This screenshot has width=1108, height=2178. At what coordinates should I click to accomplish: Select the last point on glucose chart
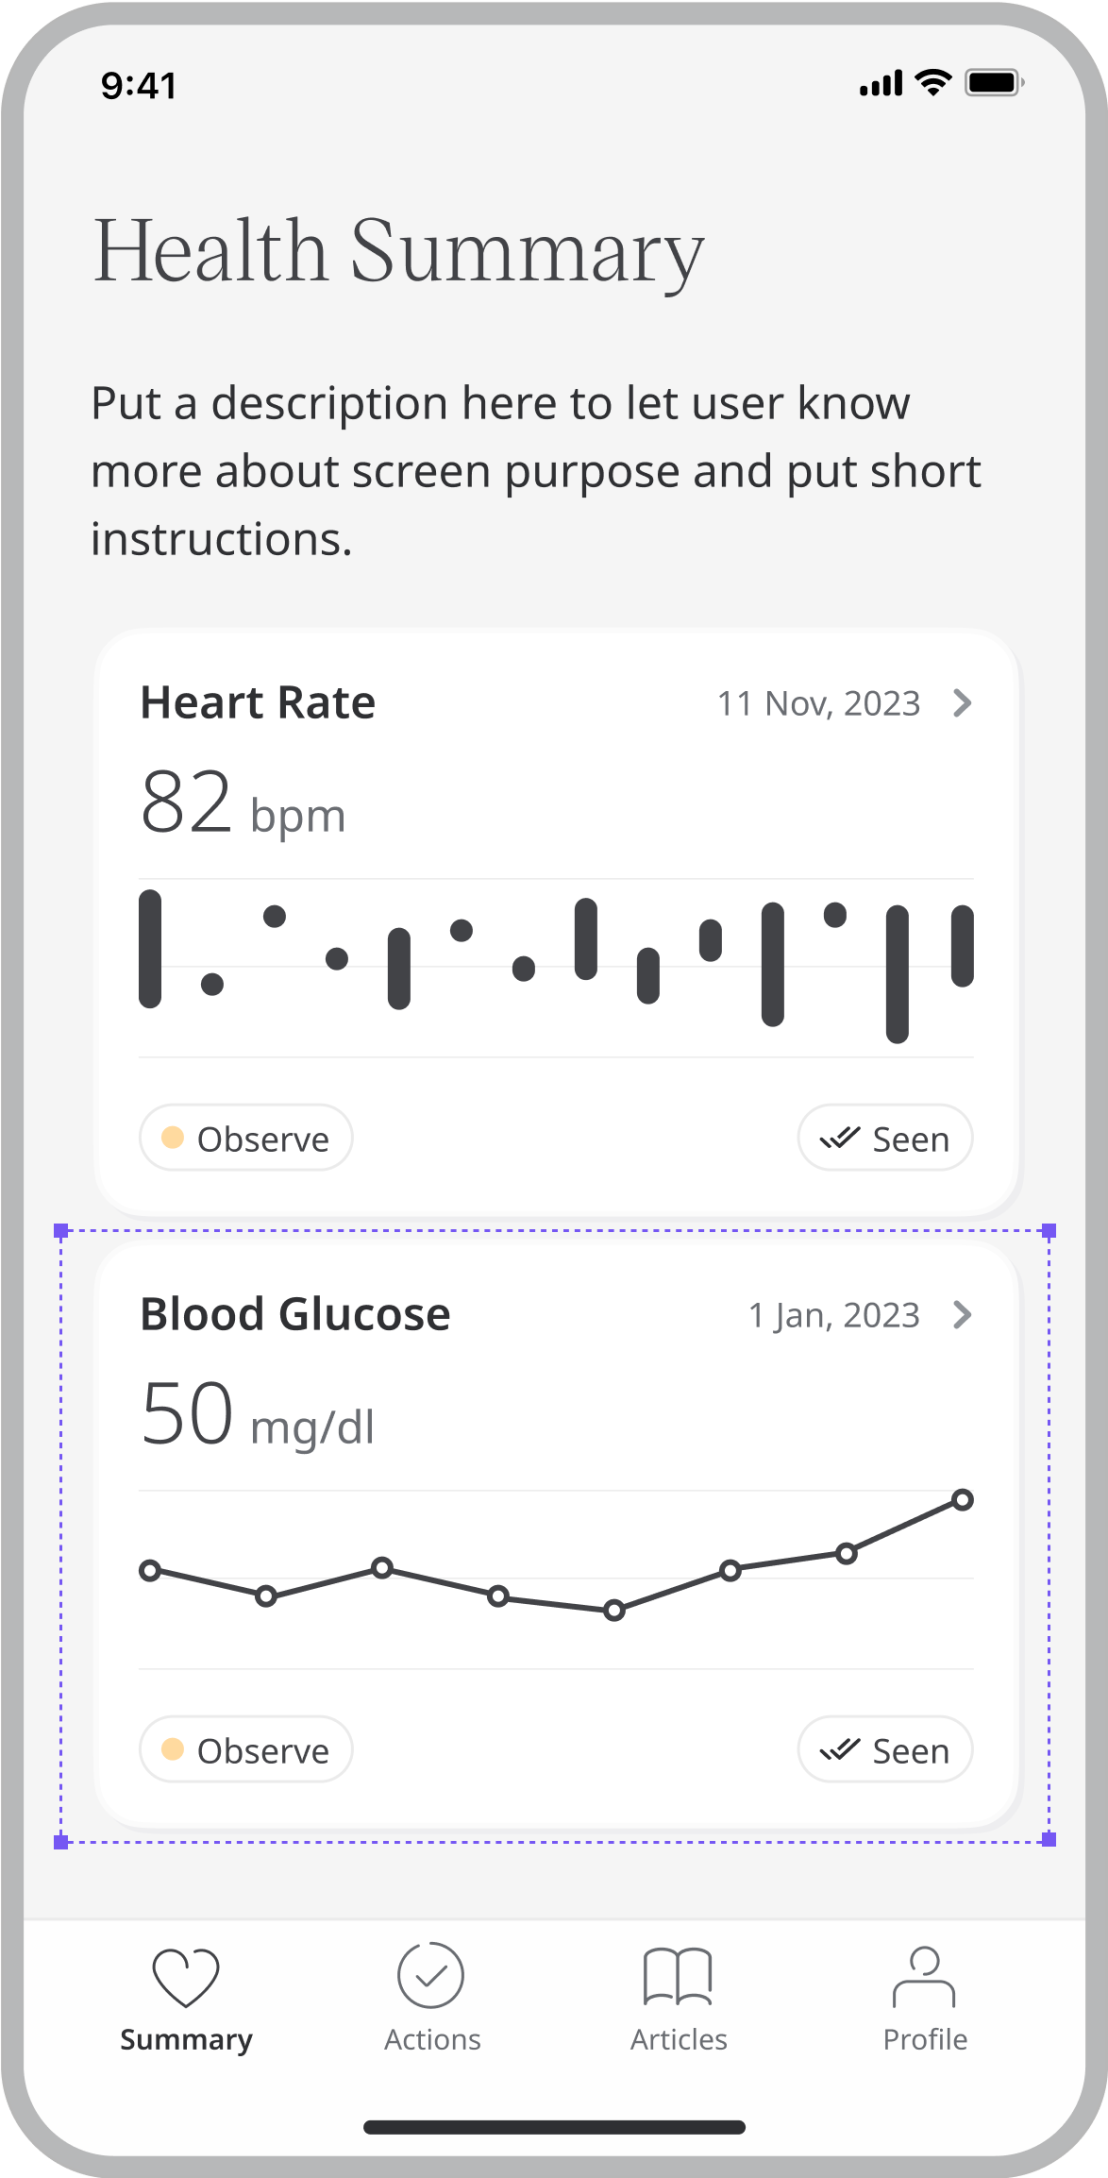tap(962, 1500)
